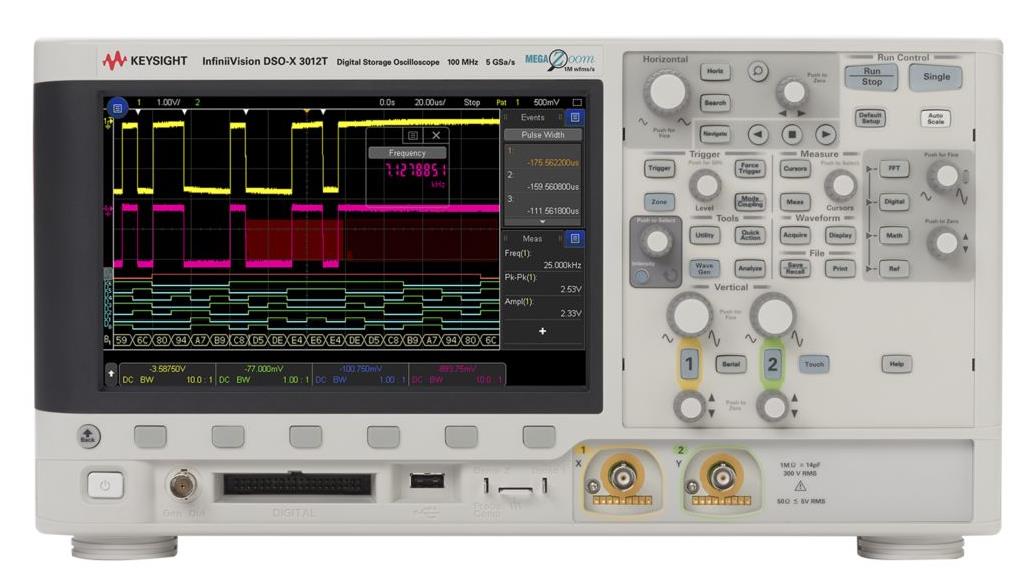Expand more events with the down chevron
The image size is (1031, 584).
coord(541,219)
